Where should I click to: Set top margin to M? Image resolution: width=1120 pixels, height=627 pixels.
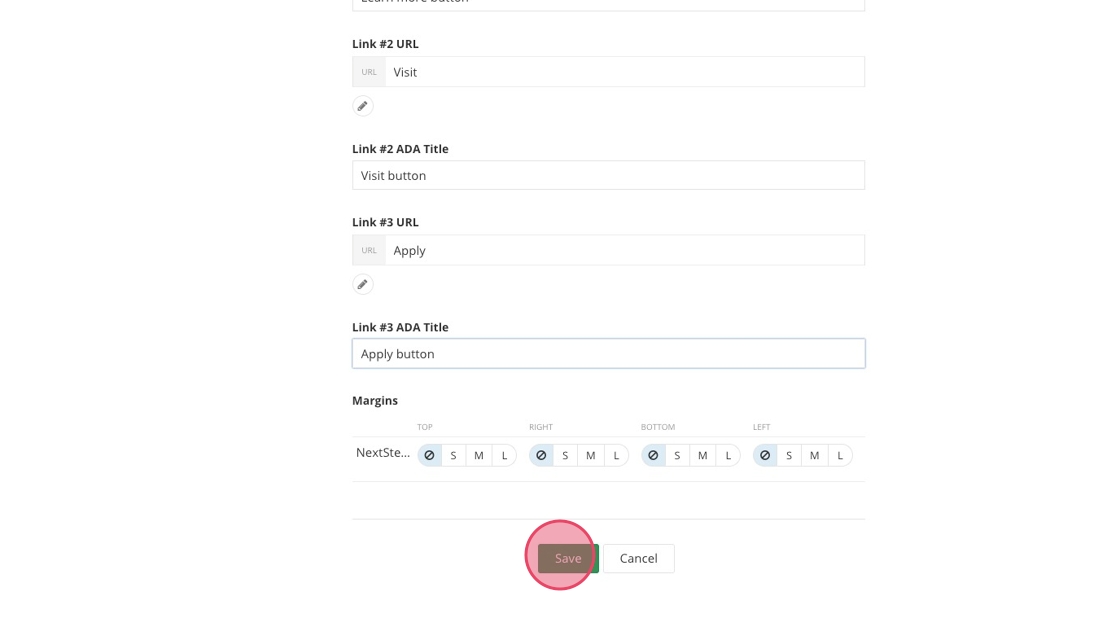coord(479,455)
